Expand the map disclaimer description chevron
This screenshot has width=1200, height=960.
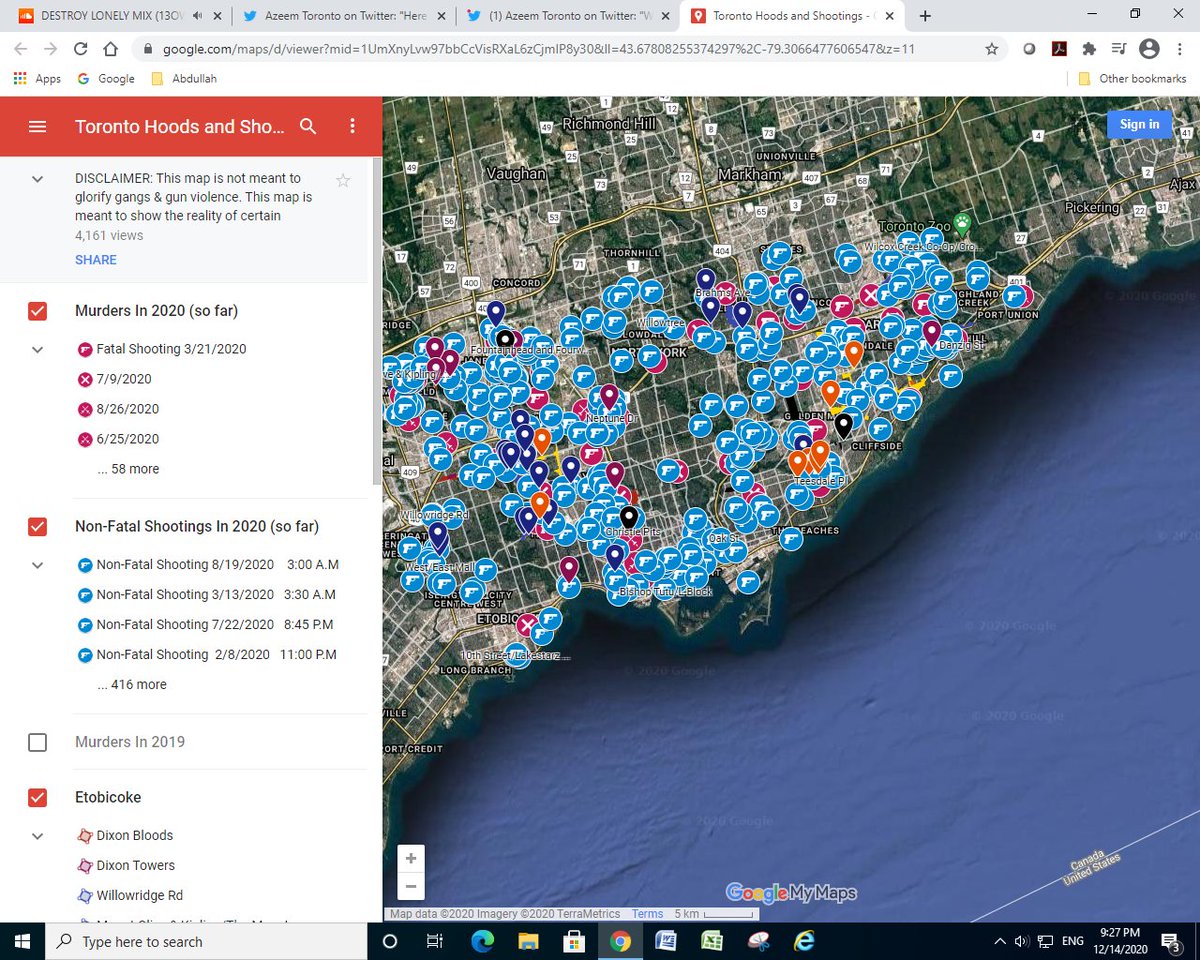click(37, 179)
